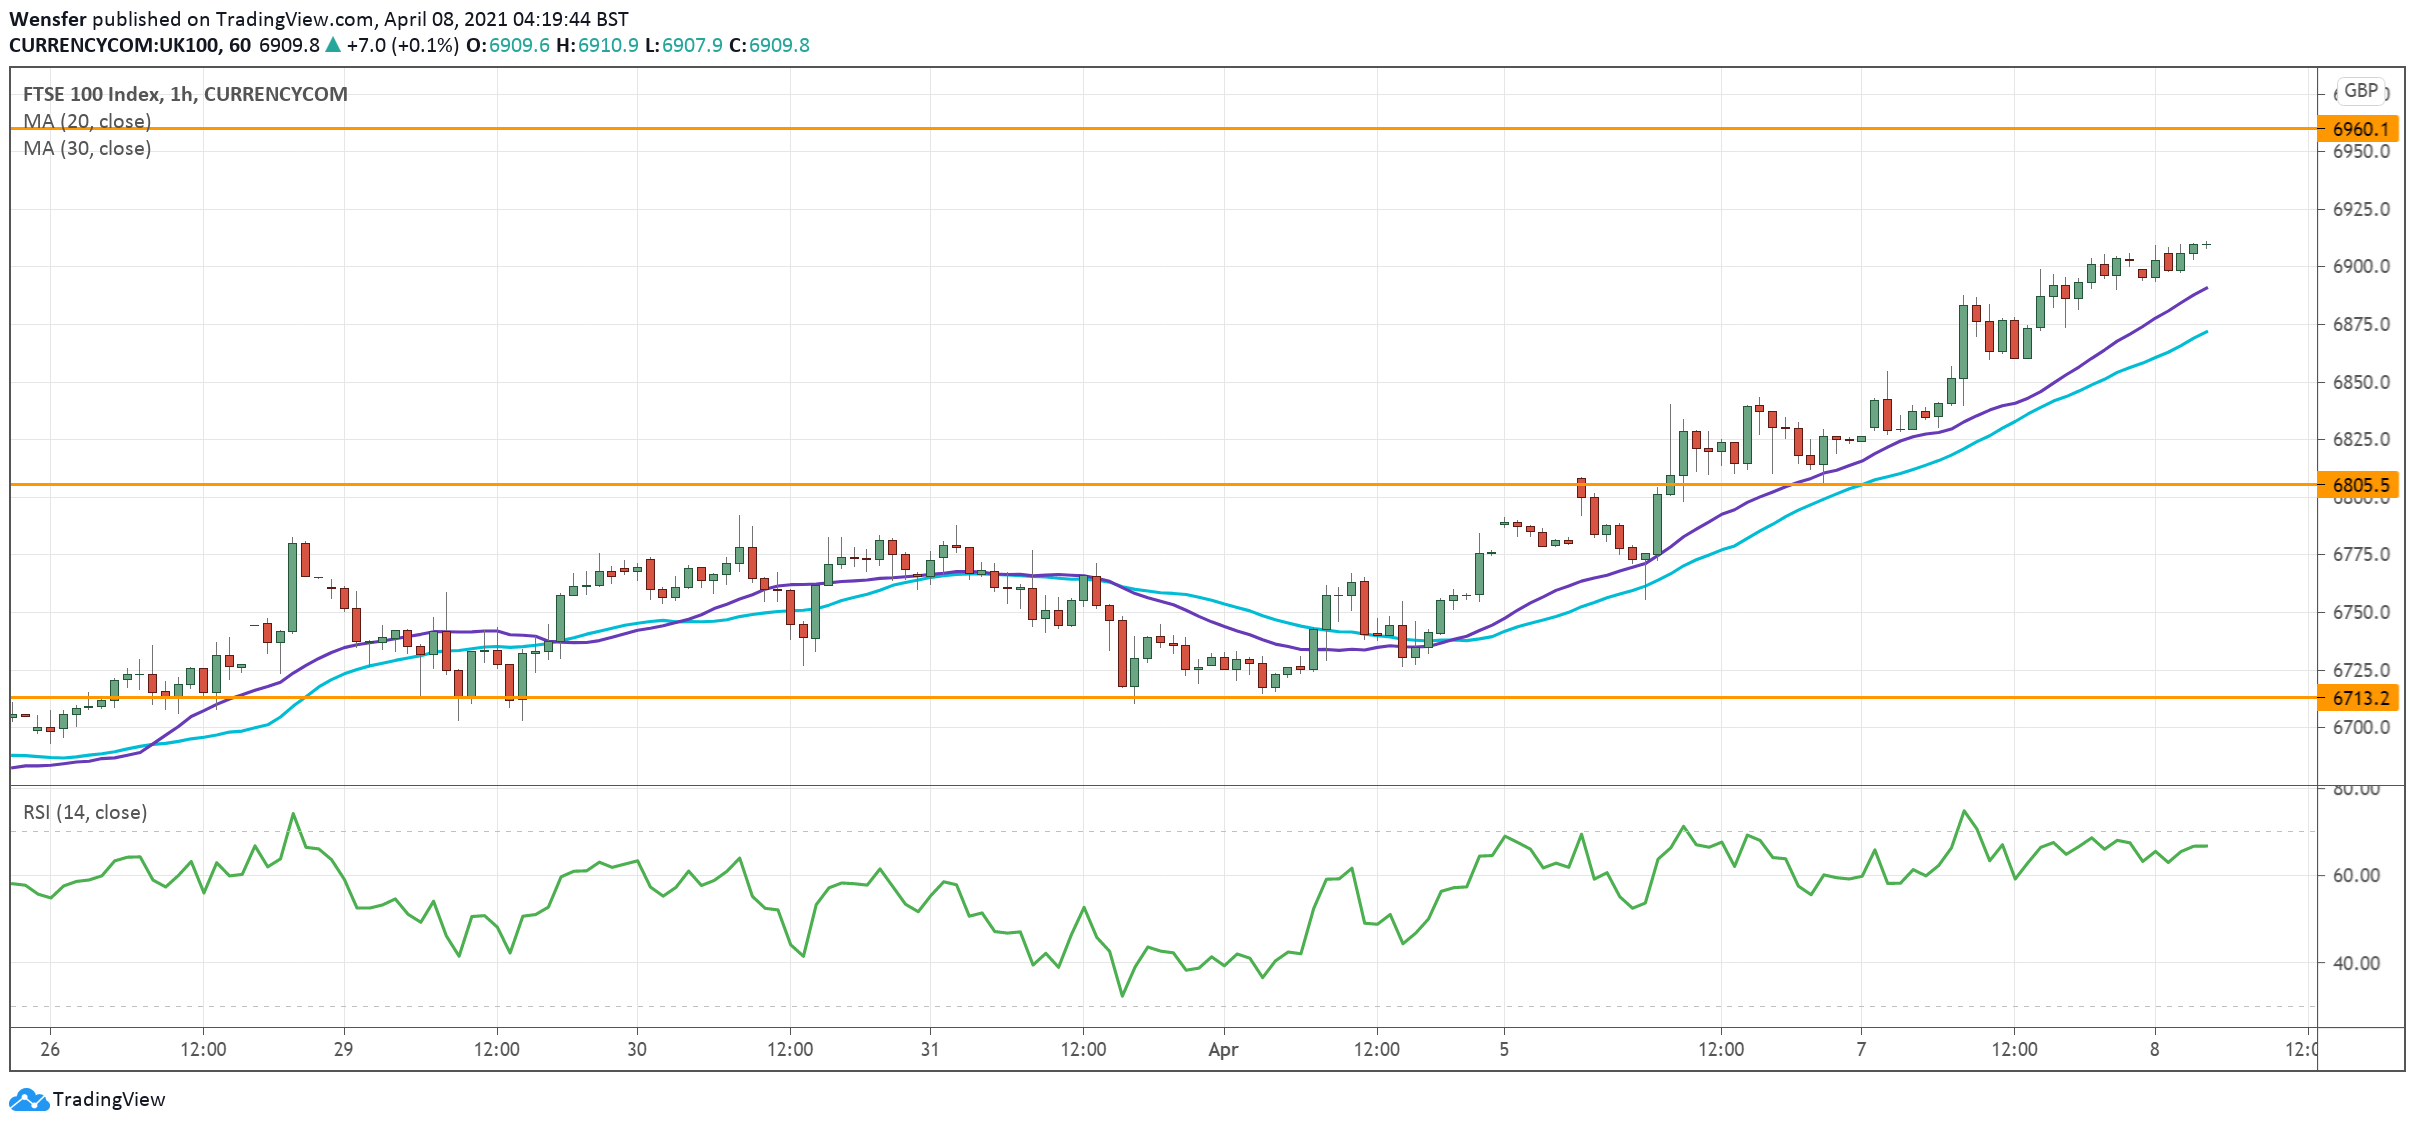Click the green up-triangle price change indicator
The image size is (2415, 1128).
[x=333, y=45]
